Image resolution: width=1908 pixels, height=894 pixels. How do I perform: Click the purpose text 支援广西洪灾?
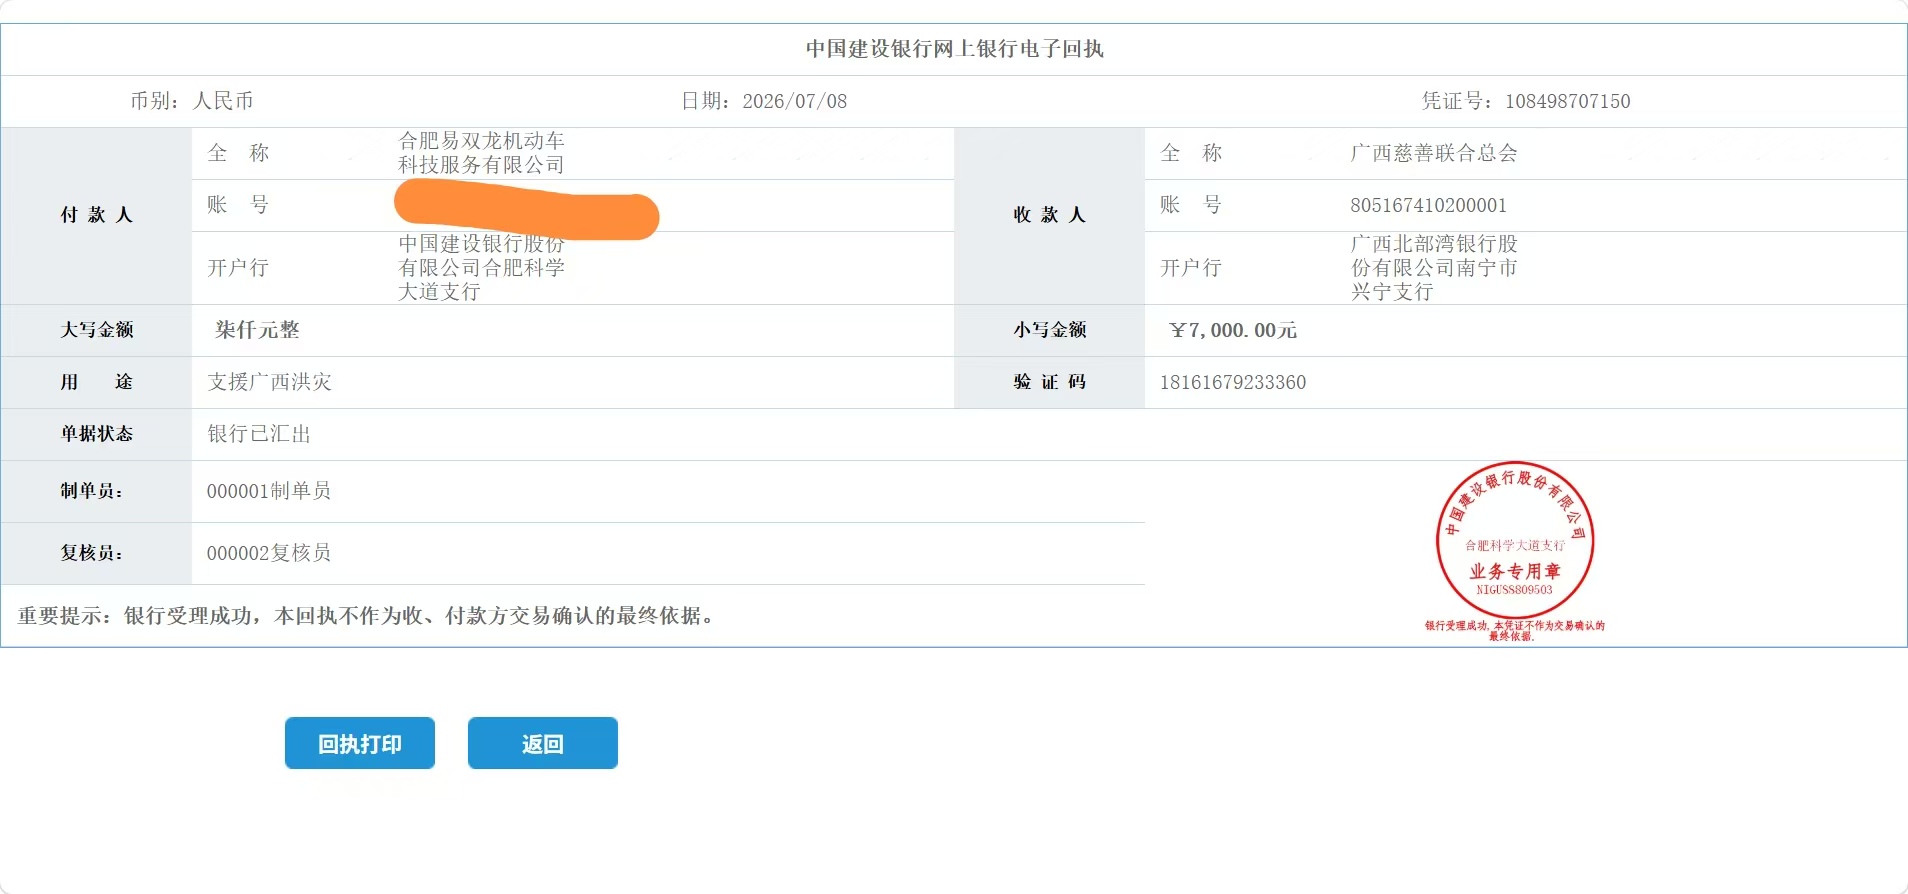coord(270,382)
